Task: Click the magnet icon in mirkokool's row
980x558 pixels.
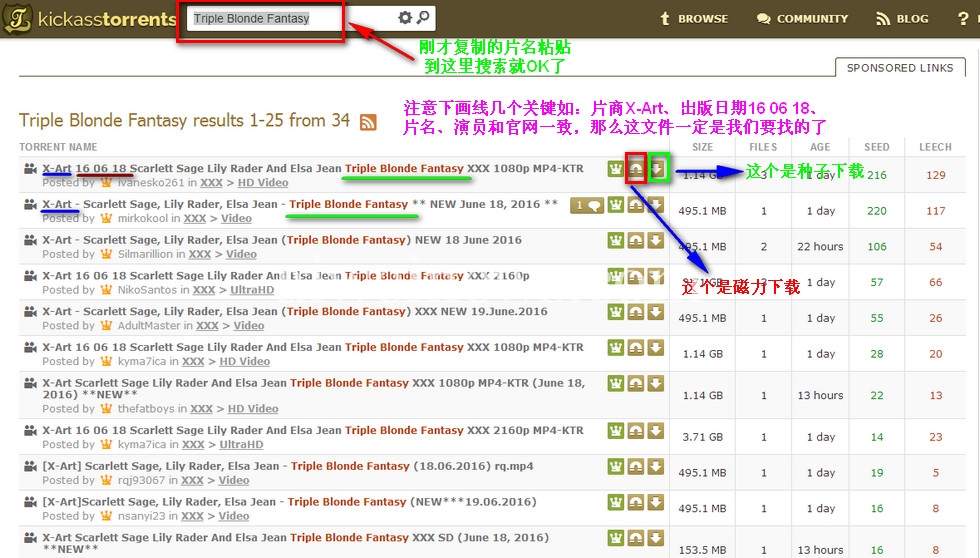Action: 636,205
